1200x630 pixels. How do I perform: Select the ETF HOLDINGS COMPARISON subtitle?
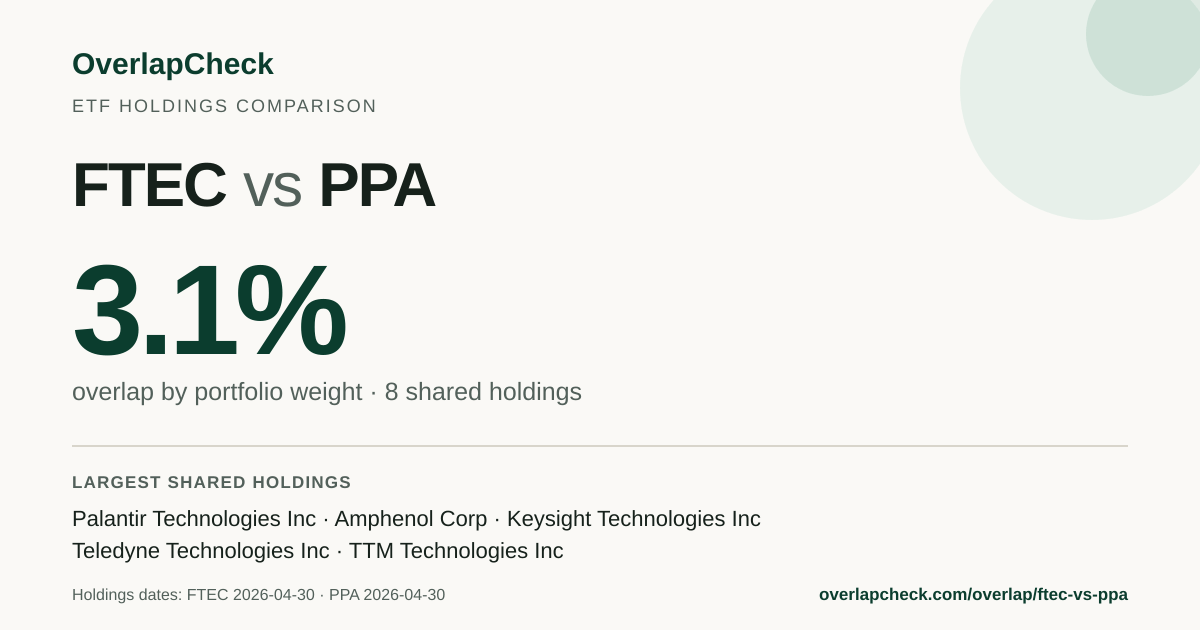click(224, 106)
